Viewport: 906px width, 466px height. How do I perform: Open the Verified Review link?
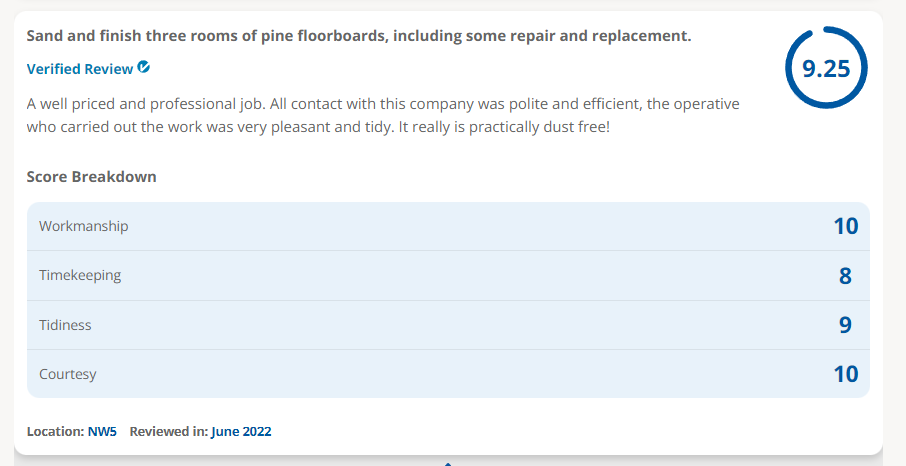(x=80, y=69)
